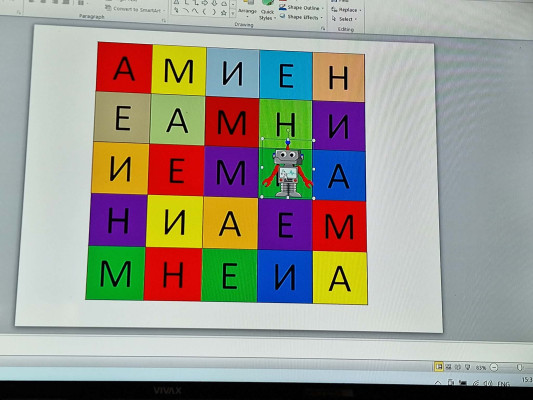Open the Paragraph dialog launcher
Image resolution: width=533 pixels, height=400 pixels.
tap(164, 21)
